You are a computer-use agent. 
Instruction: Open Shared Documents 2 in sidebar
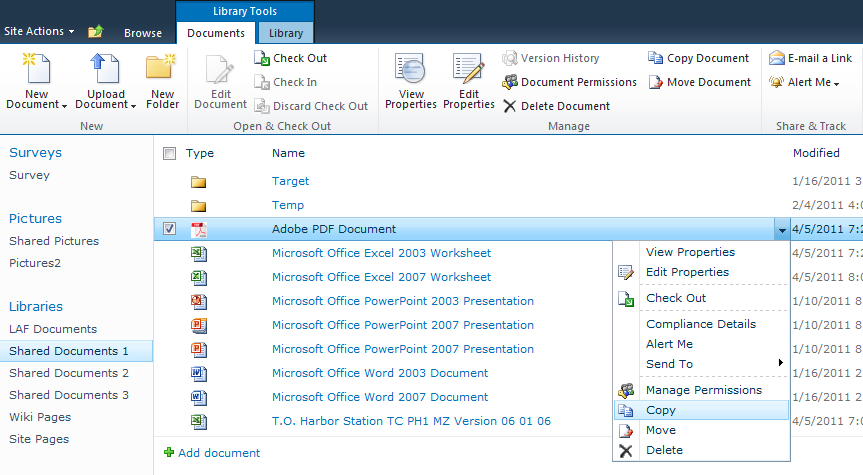(x=69, y=373)
